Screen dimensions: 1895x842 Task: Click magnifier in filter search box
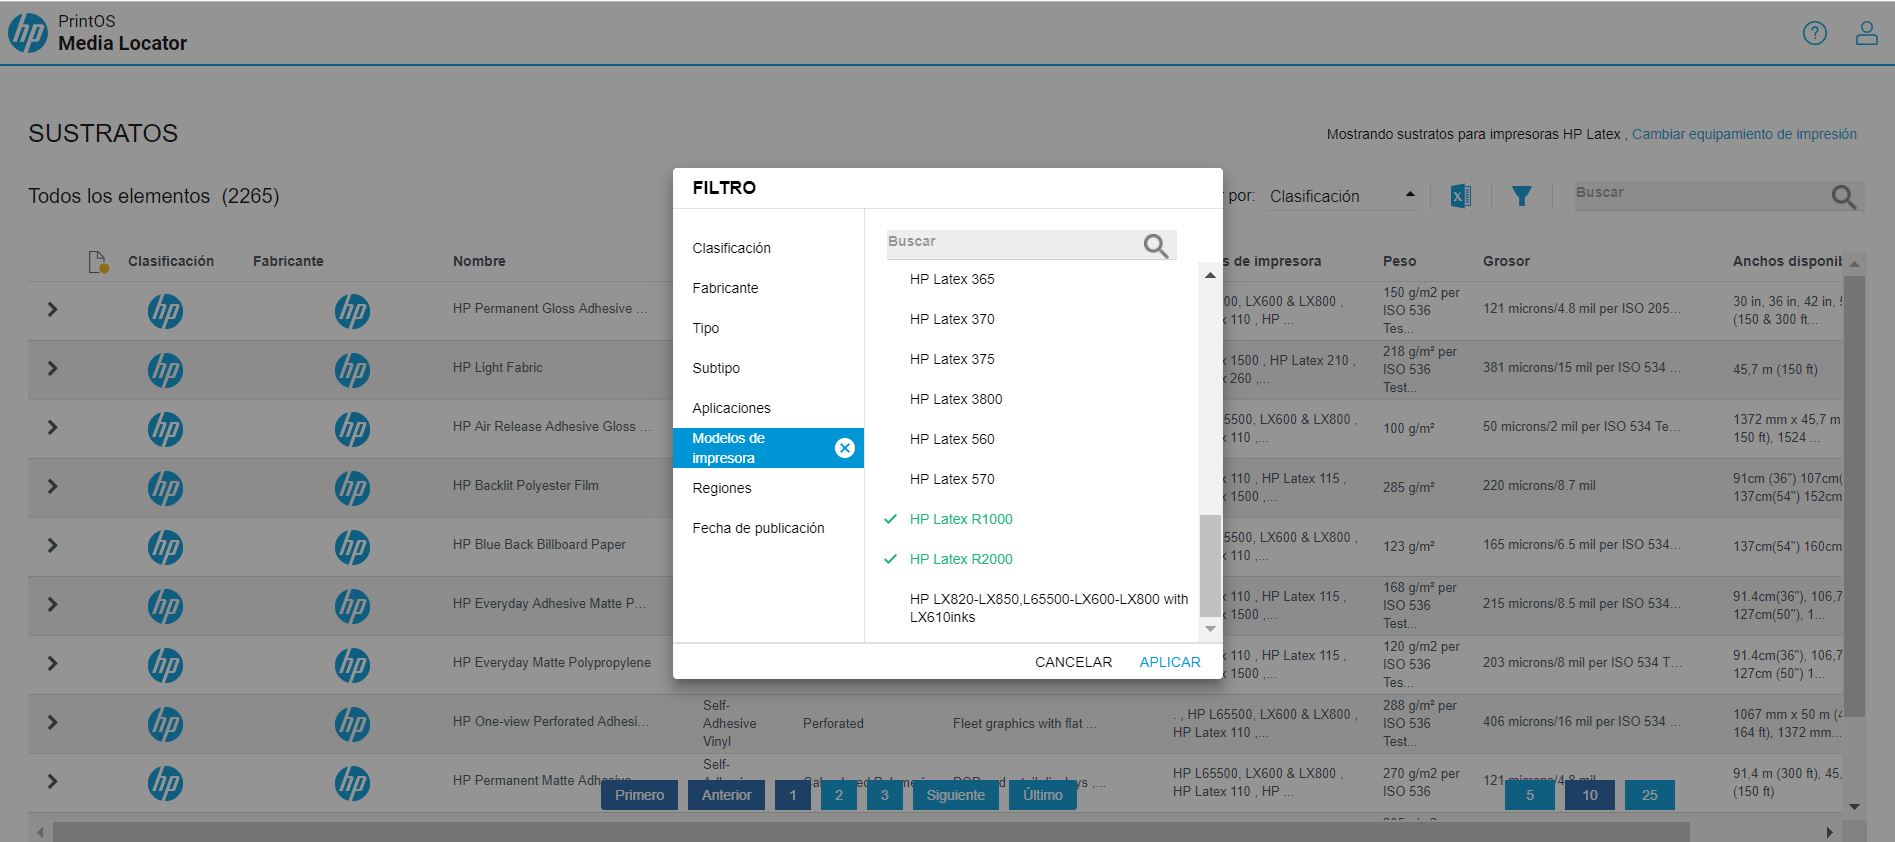[x=1155, y=246]
